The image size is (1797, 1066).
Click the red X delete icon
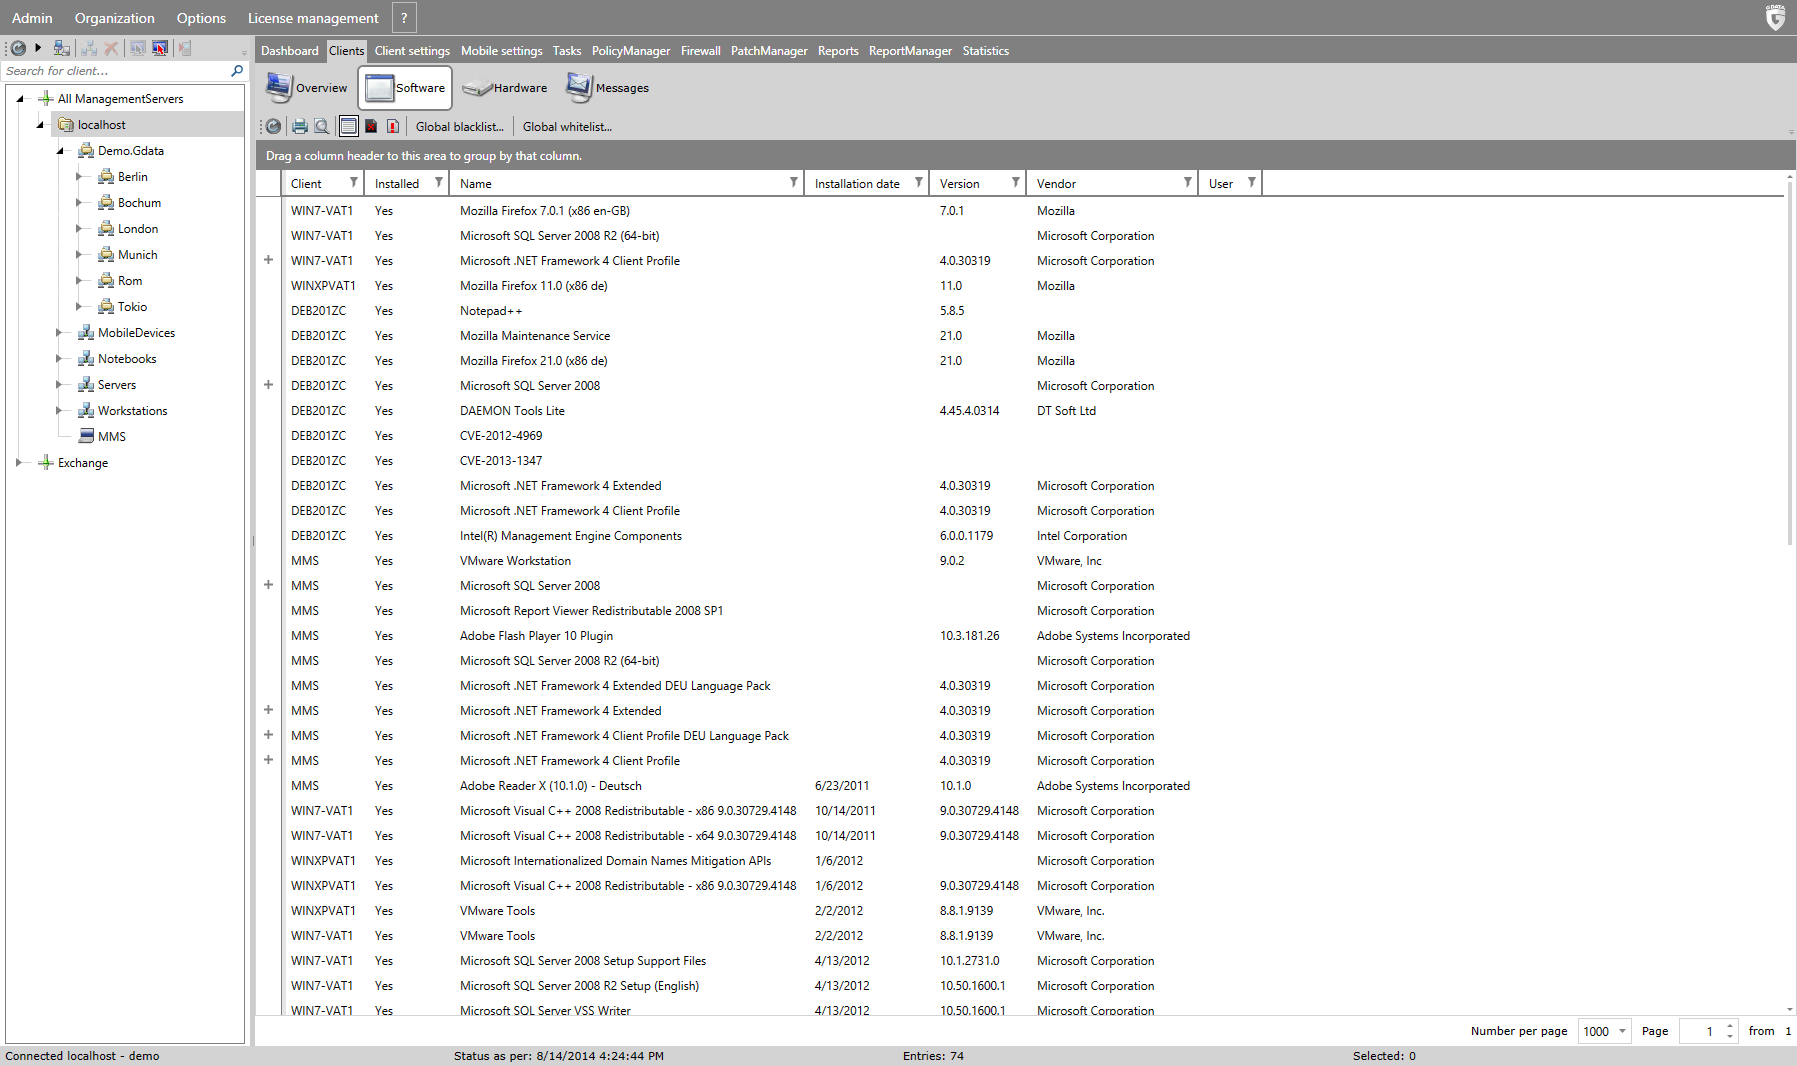[111, 48]
